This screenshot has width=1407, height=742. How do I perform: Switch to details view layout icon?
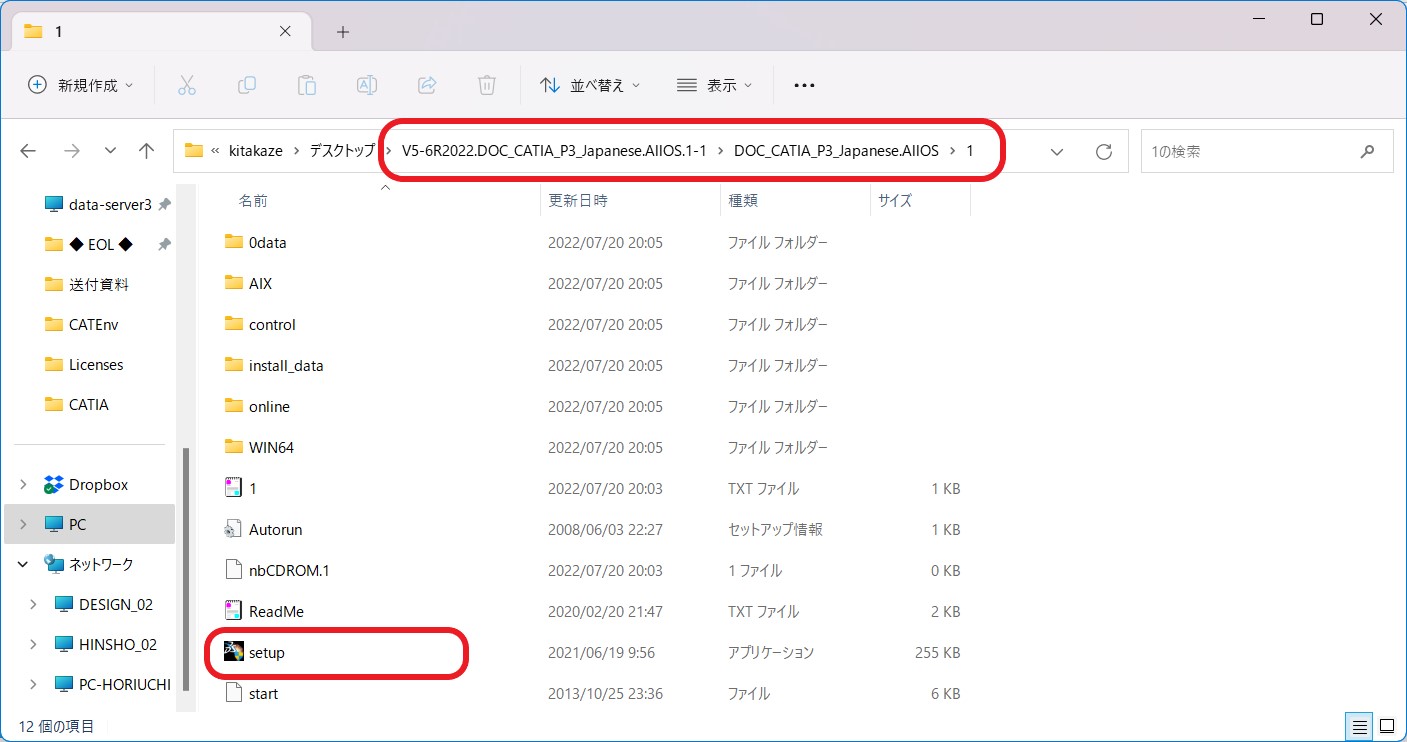pos(1360,725)
